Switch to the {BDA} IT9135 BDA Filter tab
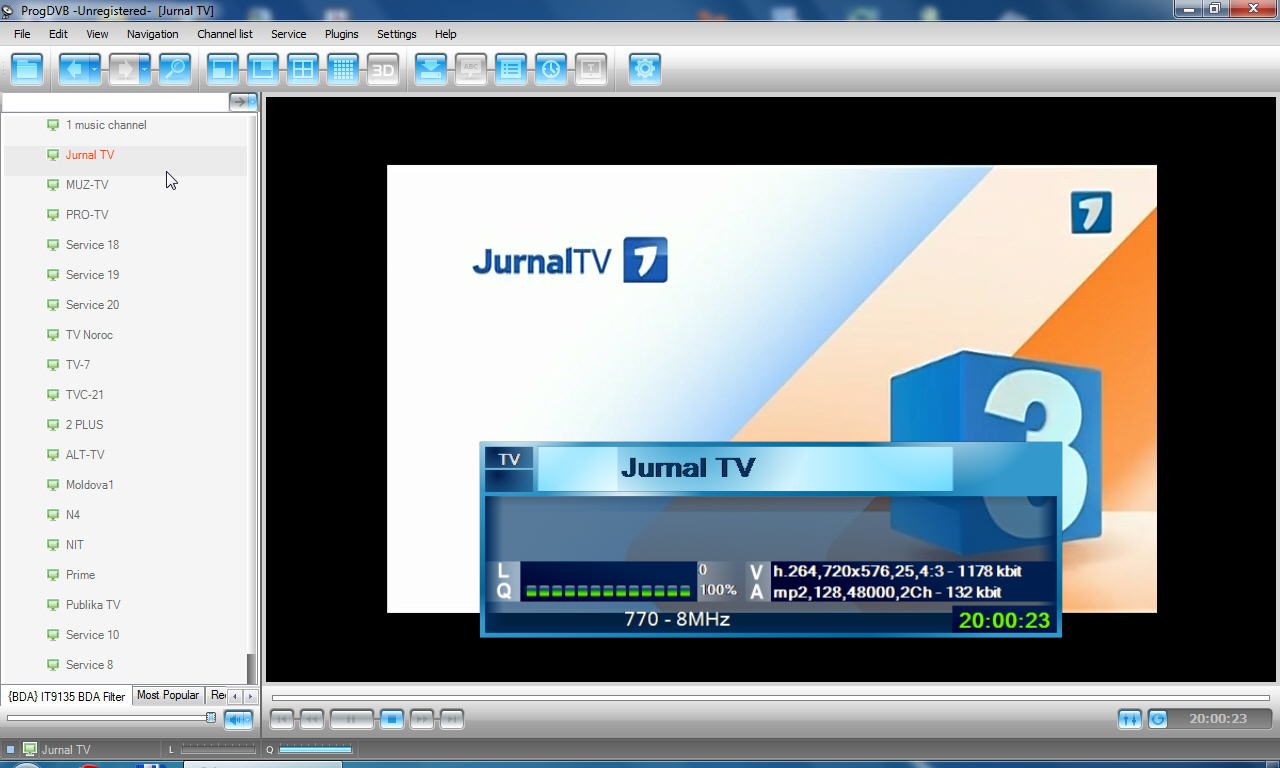Image resolution: width=1280 pixels, height=768 pixels. point(67,696)
